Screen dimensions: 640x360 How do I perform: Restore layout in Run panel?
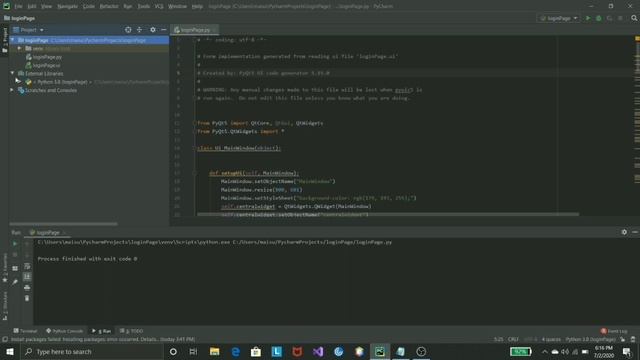pyautogui.click(x=15, y=268)
